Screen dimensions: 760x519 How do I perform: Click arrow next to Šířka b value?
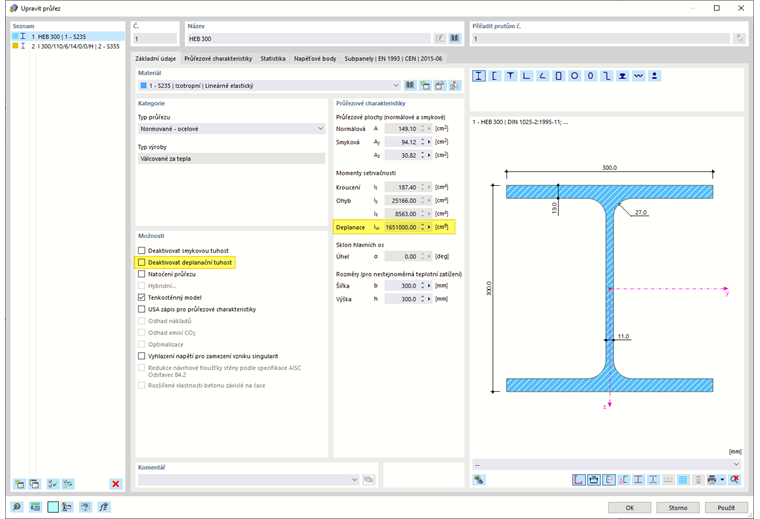[x=429, y=285]
